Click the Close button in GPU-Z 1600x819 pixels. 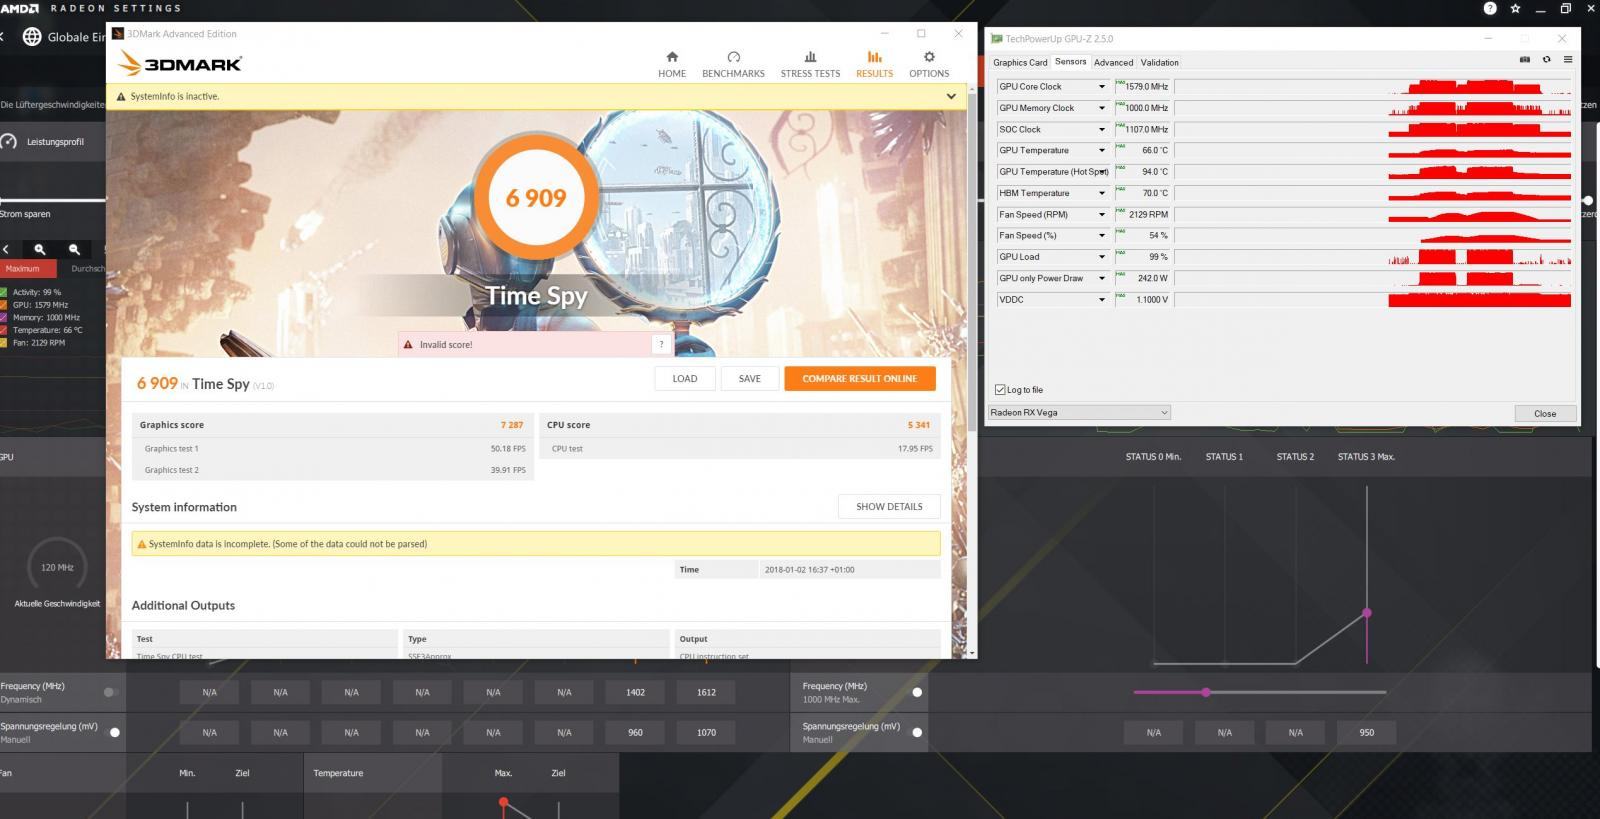(x=1545, y=413)
